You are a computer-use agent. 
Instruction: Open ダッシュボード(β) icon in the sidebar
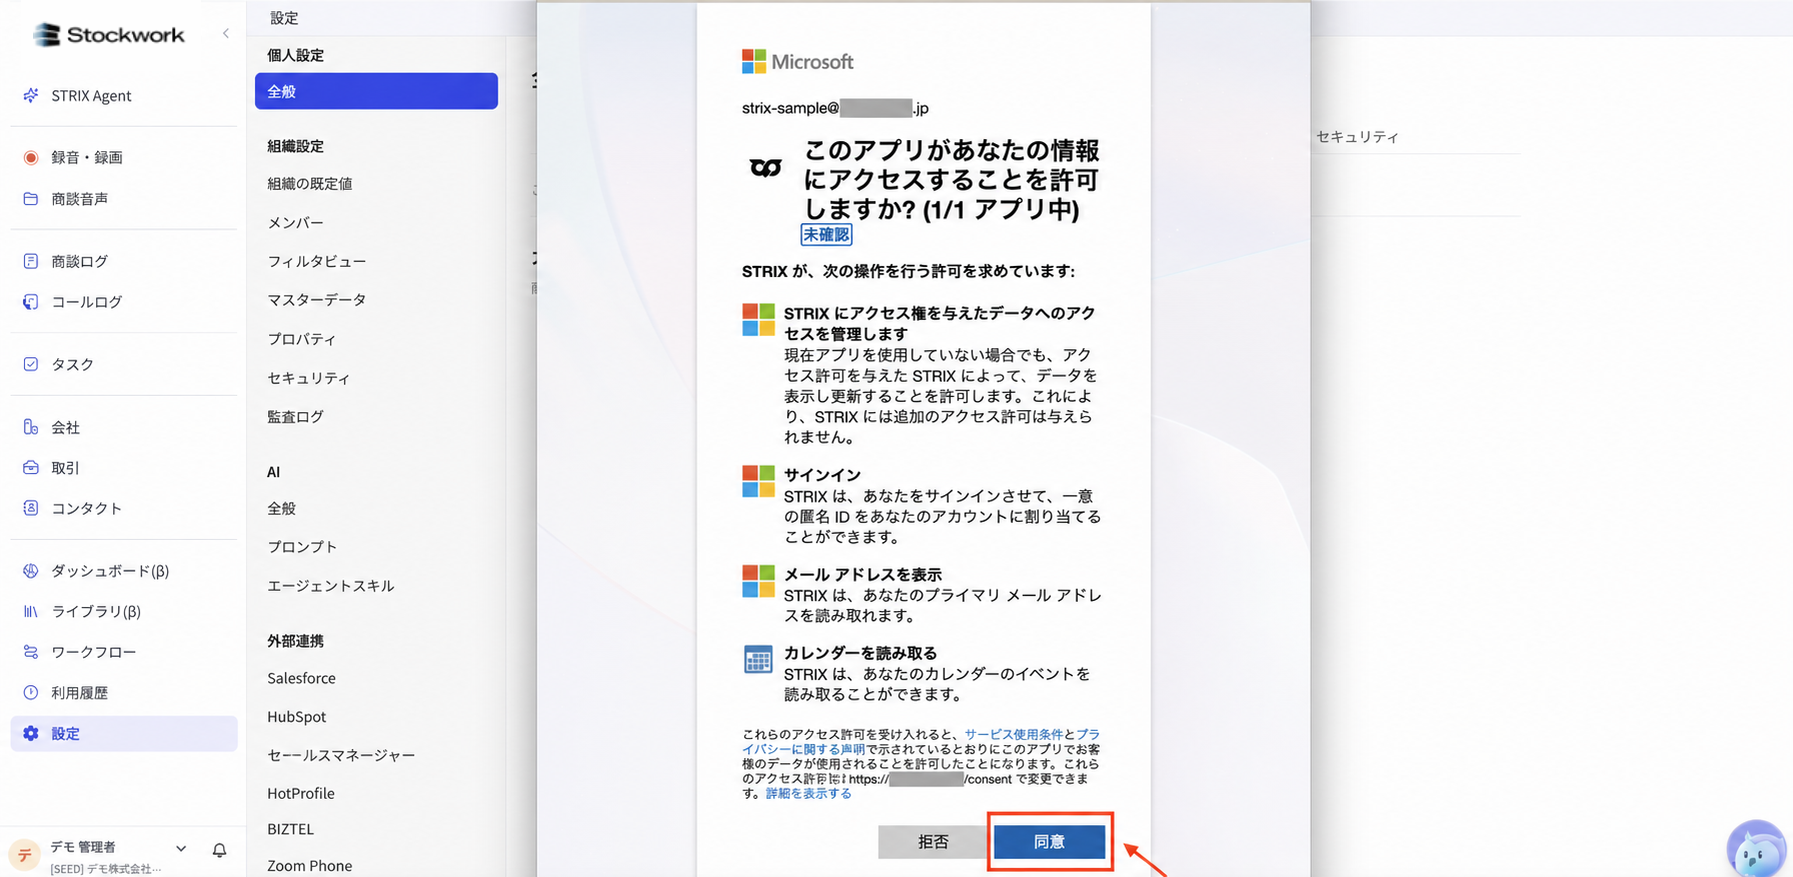point(31,570)
